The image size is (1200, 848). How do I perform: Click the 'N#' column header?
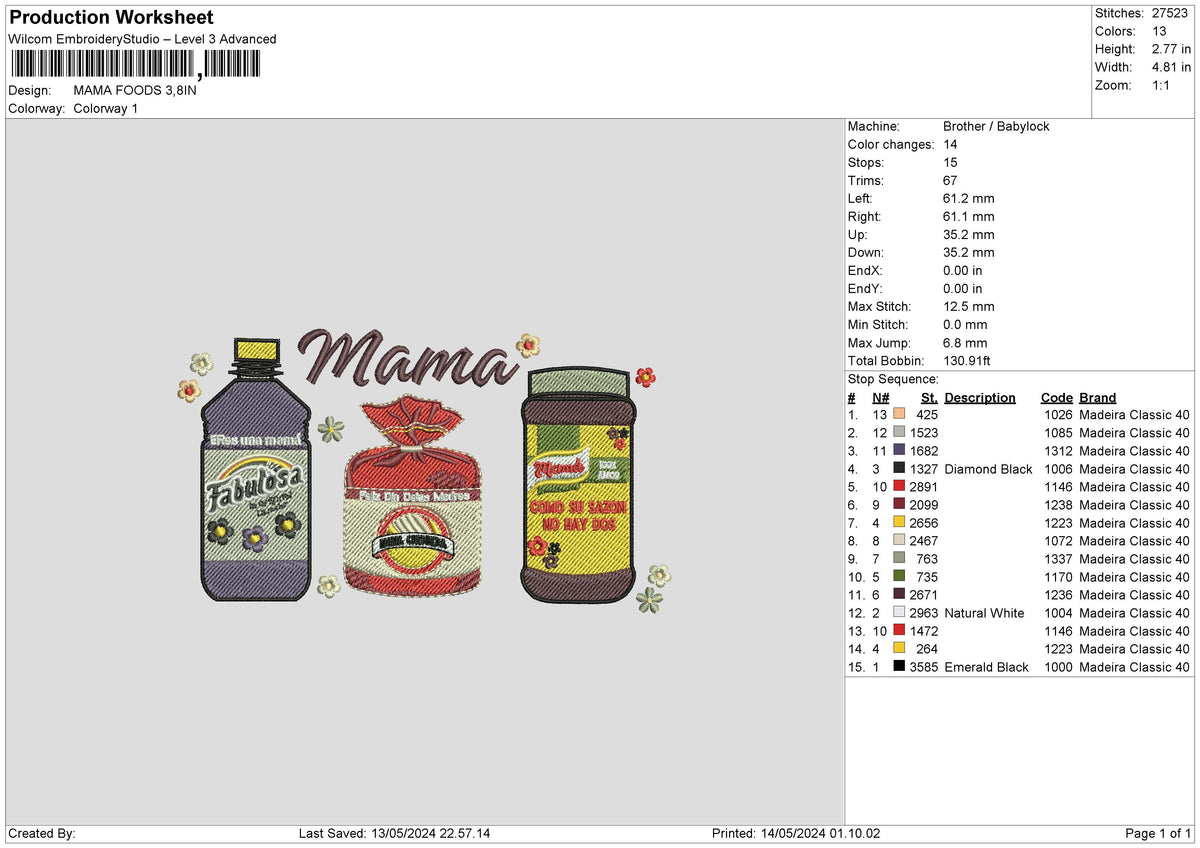pyautogui.click(x=880, y=397)
